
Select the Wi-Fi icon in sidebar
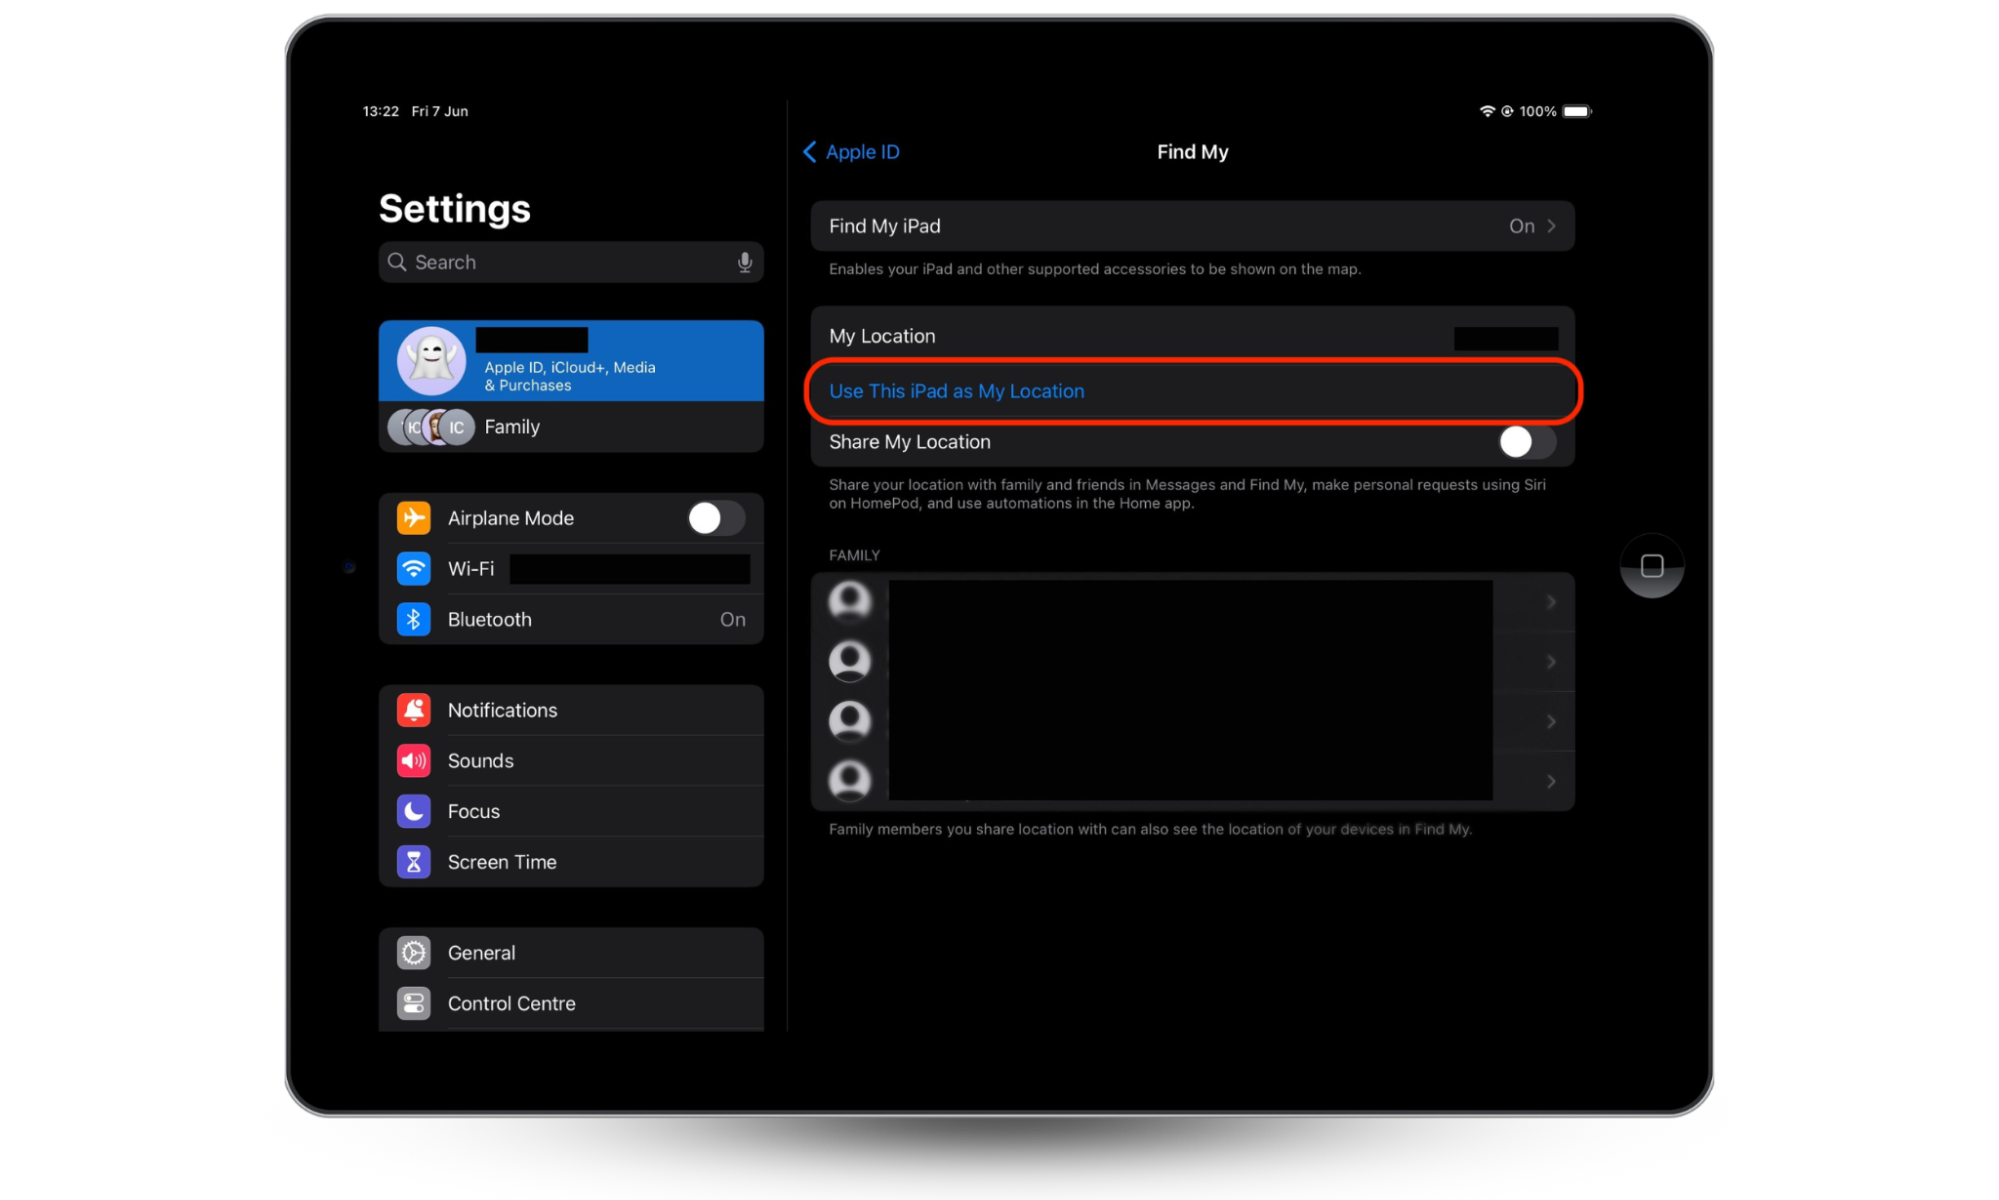click(x=414, y=568)
